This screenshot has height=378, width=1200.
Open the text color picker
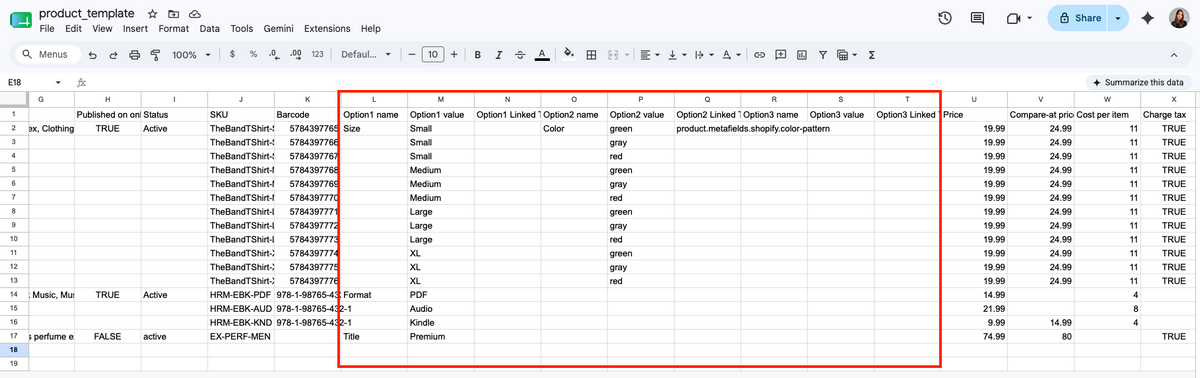(541, 54)
